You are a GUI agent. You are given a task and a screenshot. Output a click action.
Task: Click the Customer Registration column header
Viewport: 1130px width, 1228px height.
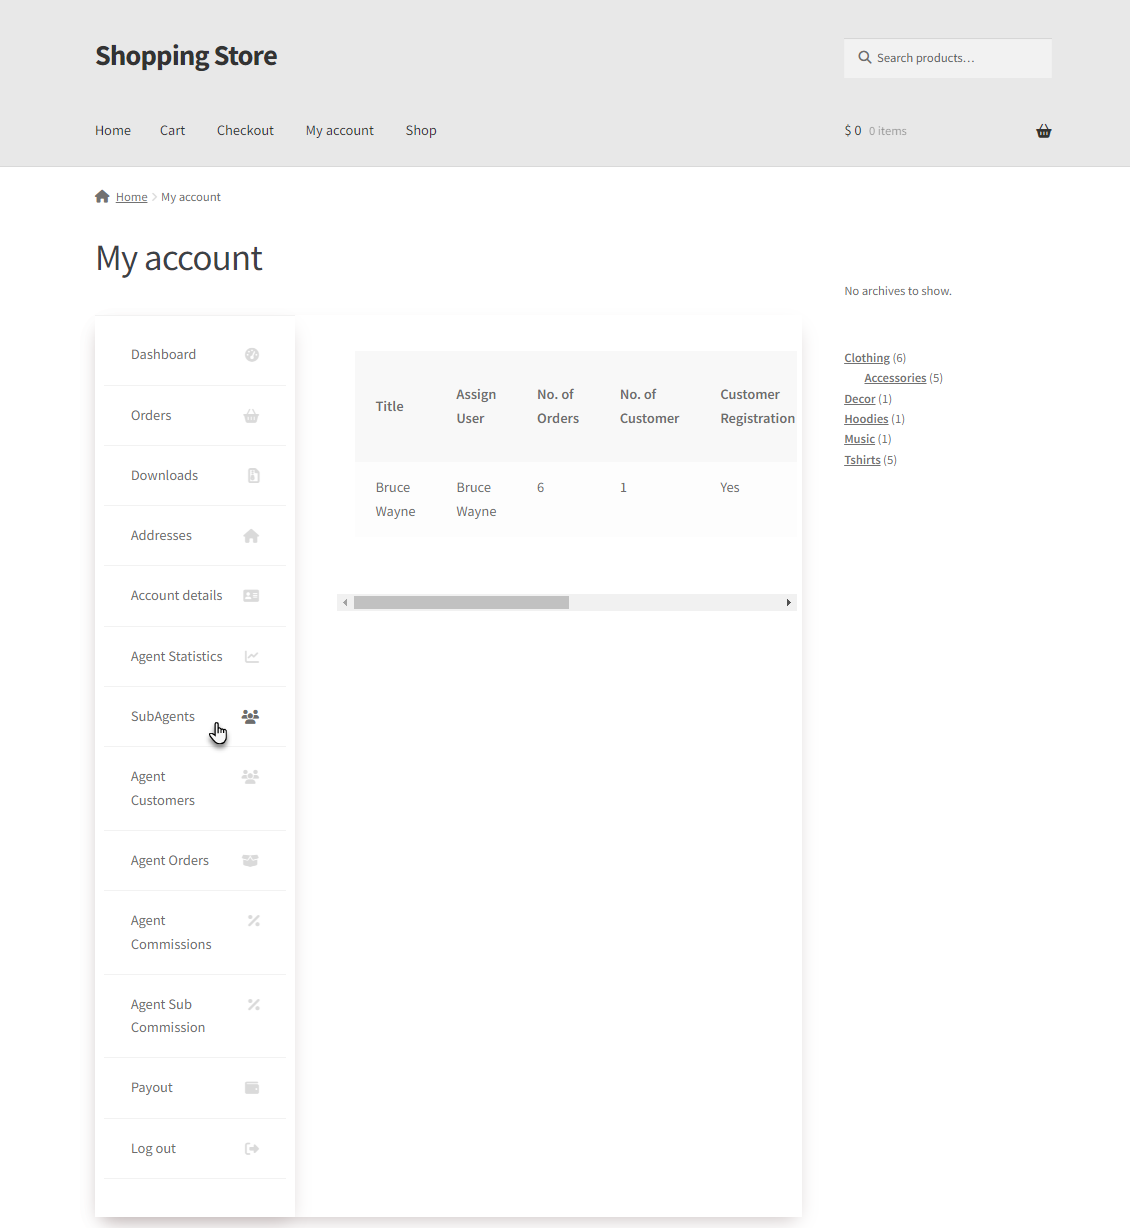click(x=757, y=407)
